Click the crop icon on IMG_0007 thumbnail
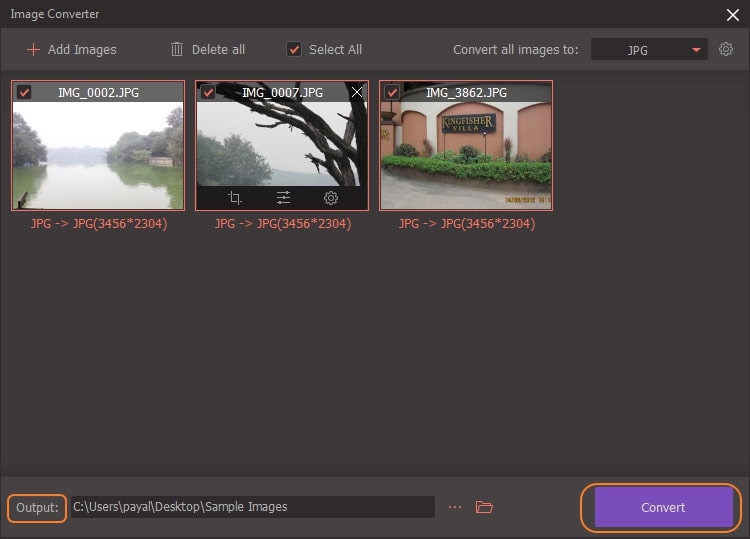The image size is (750, 539). coord(235,198)
